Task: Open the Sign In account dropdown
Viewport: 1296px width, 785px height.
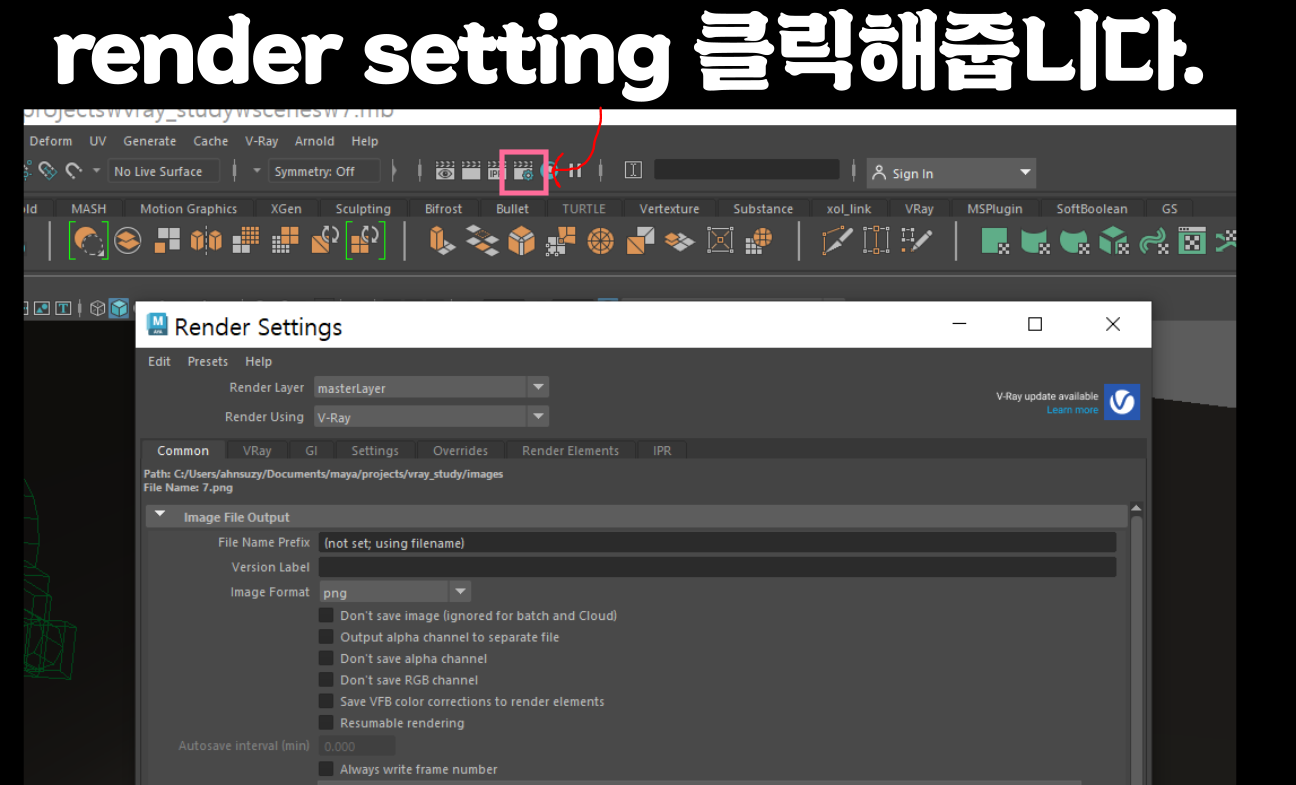Action: [x=951, y=173]
